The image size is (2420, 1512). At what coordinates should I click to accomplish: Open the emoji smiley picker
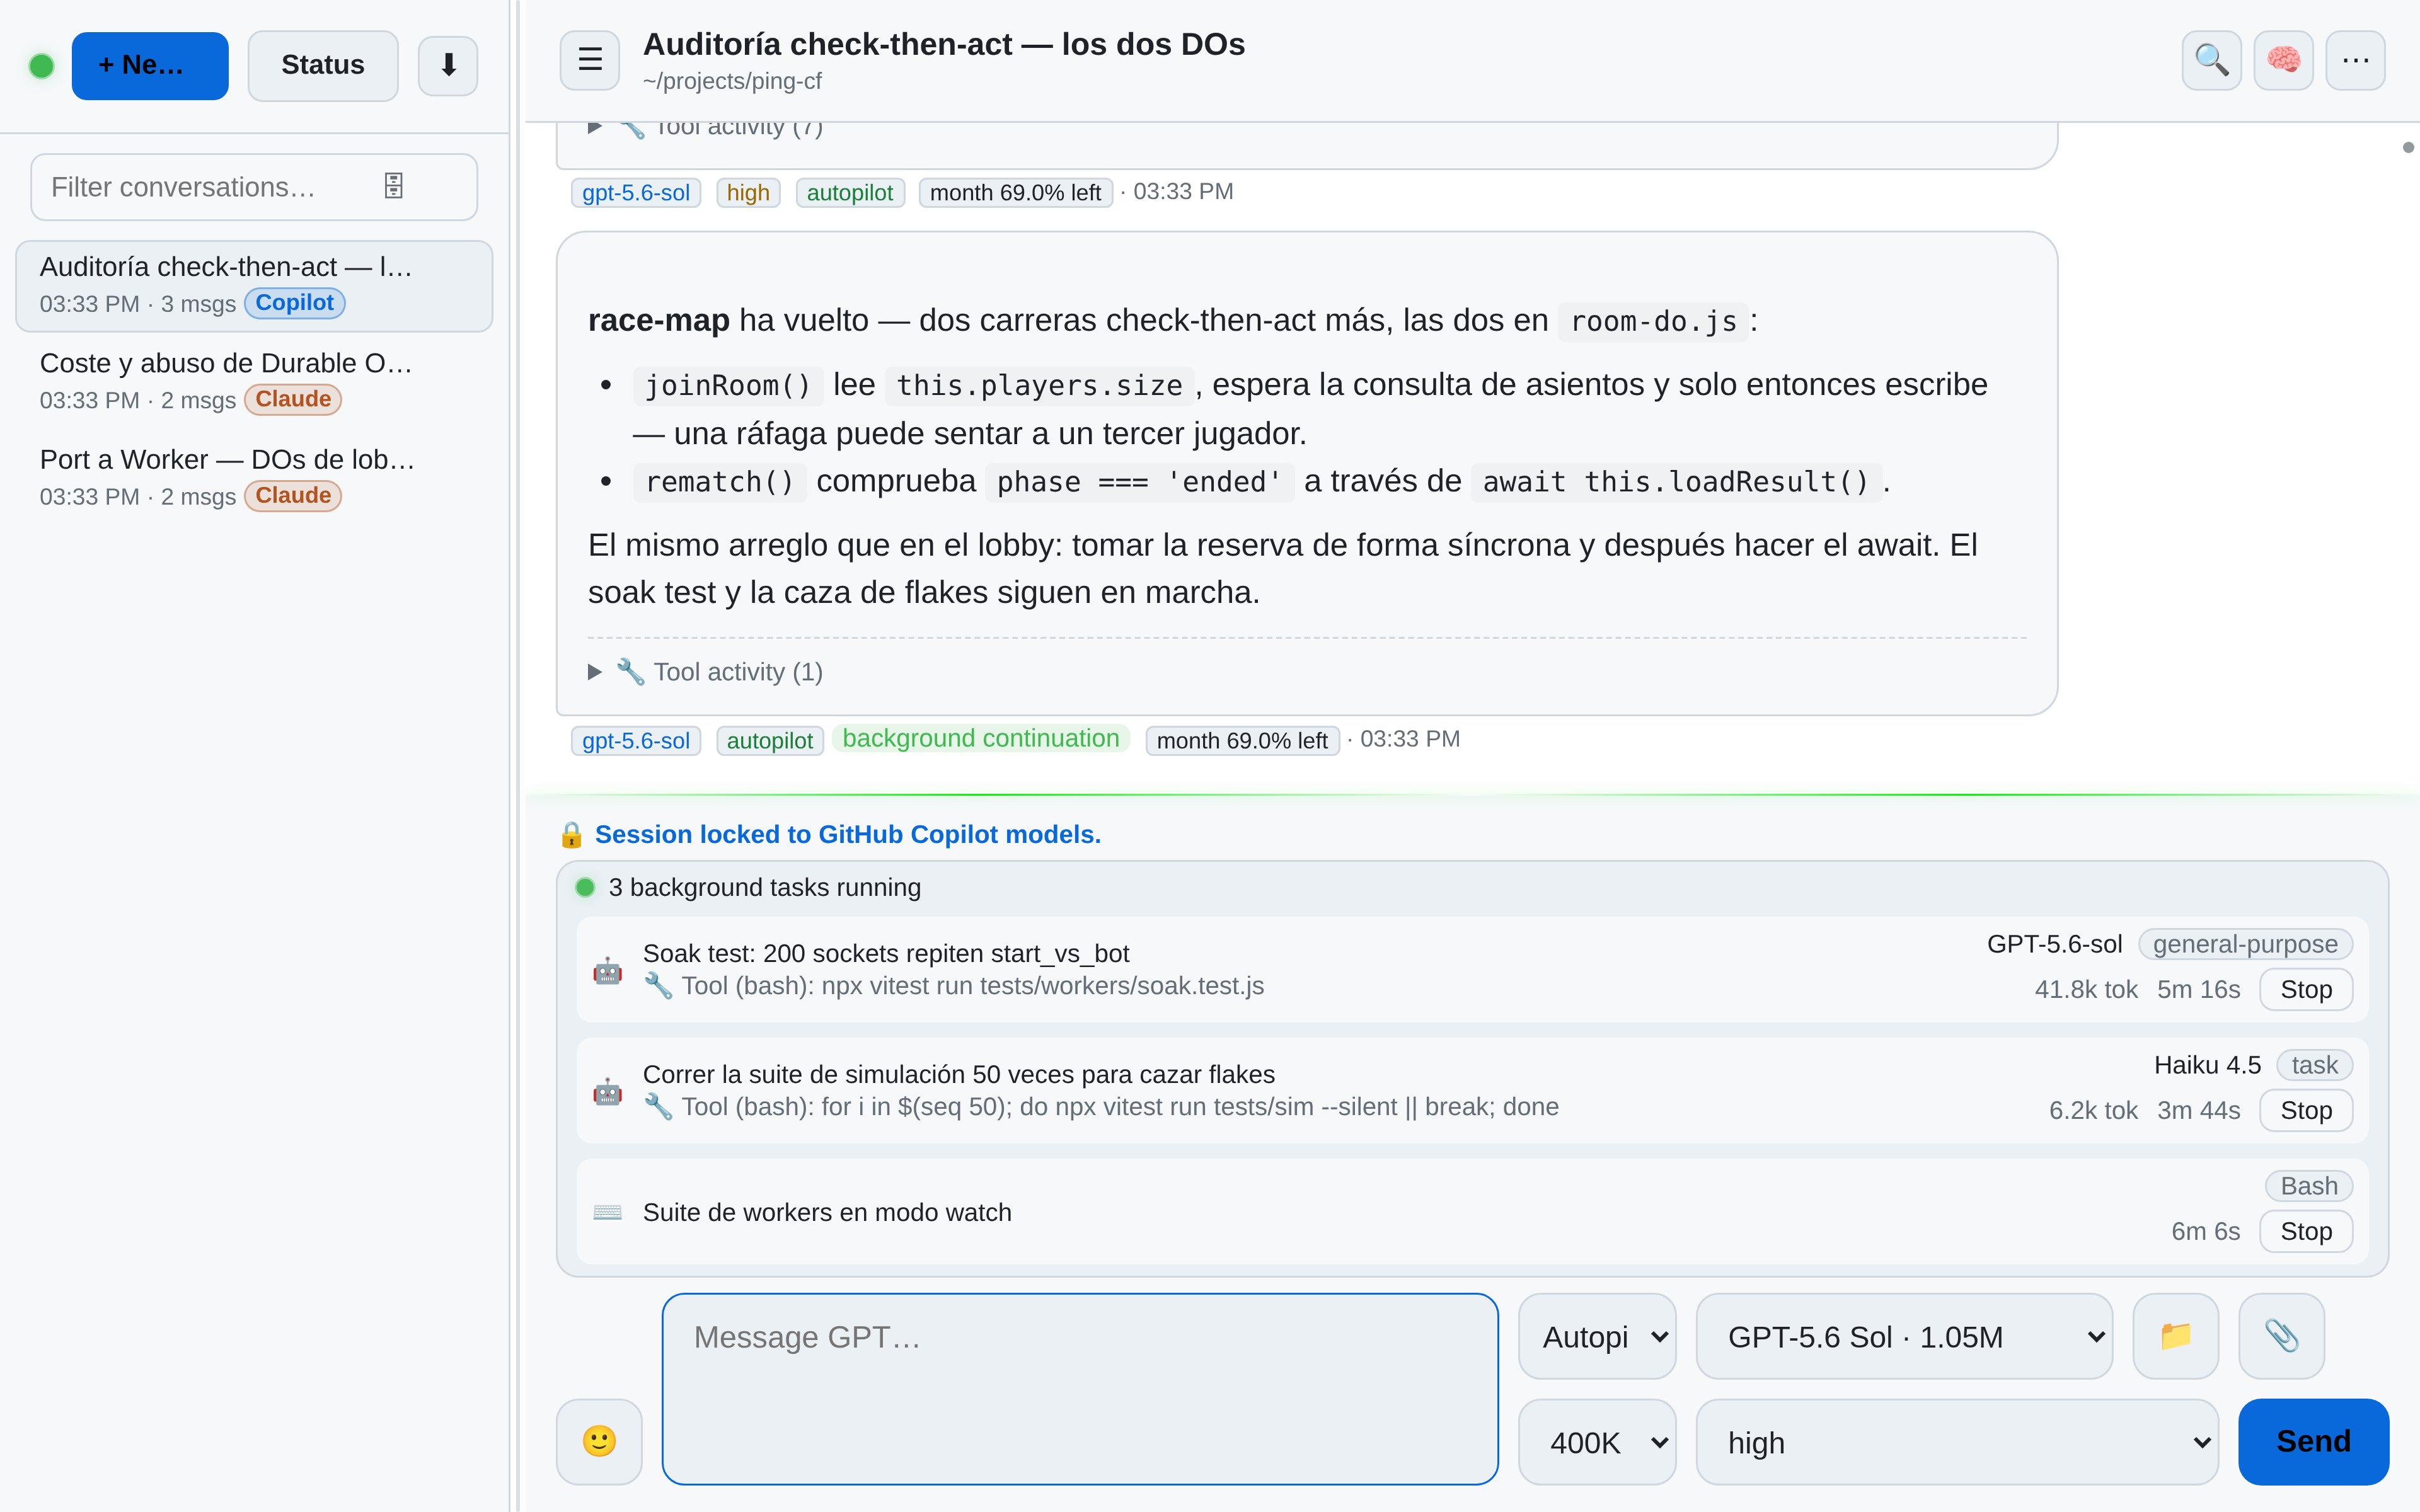pyautogui.click(x=599, y=1441)
